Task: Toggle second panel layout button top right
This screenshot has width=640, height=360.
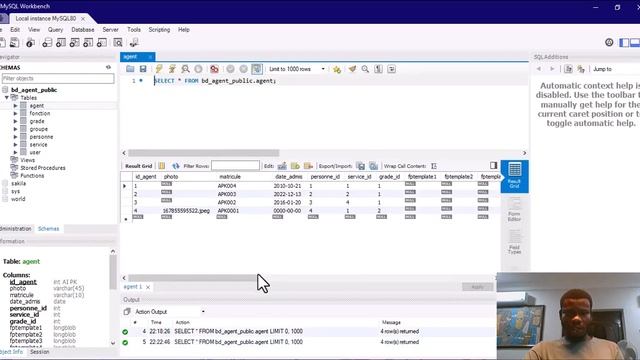Action: (635, 42)
